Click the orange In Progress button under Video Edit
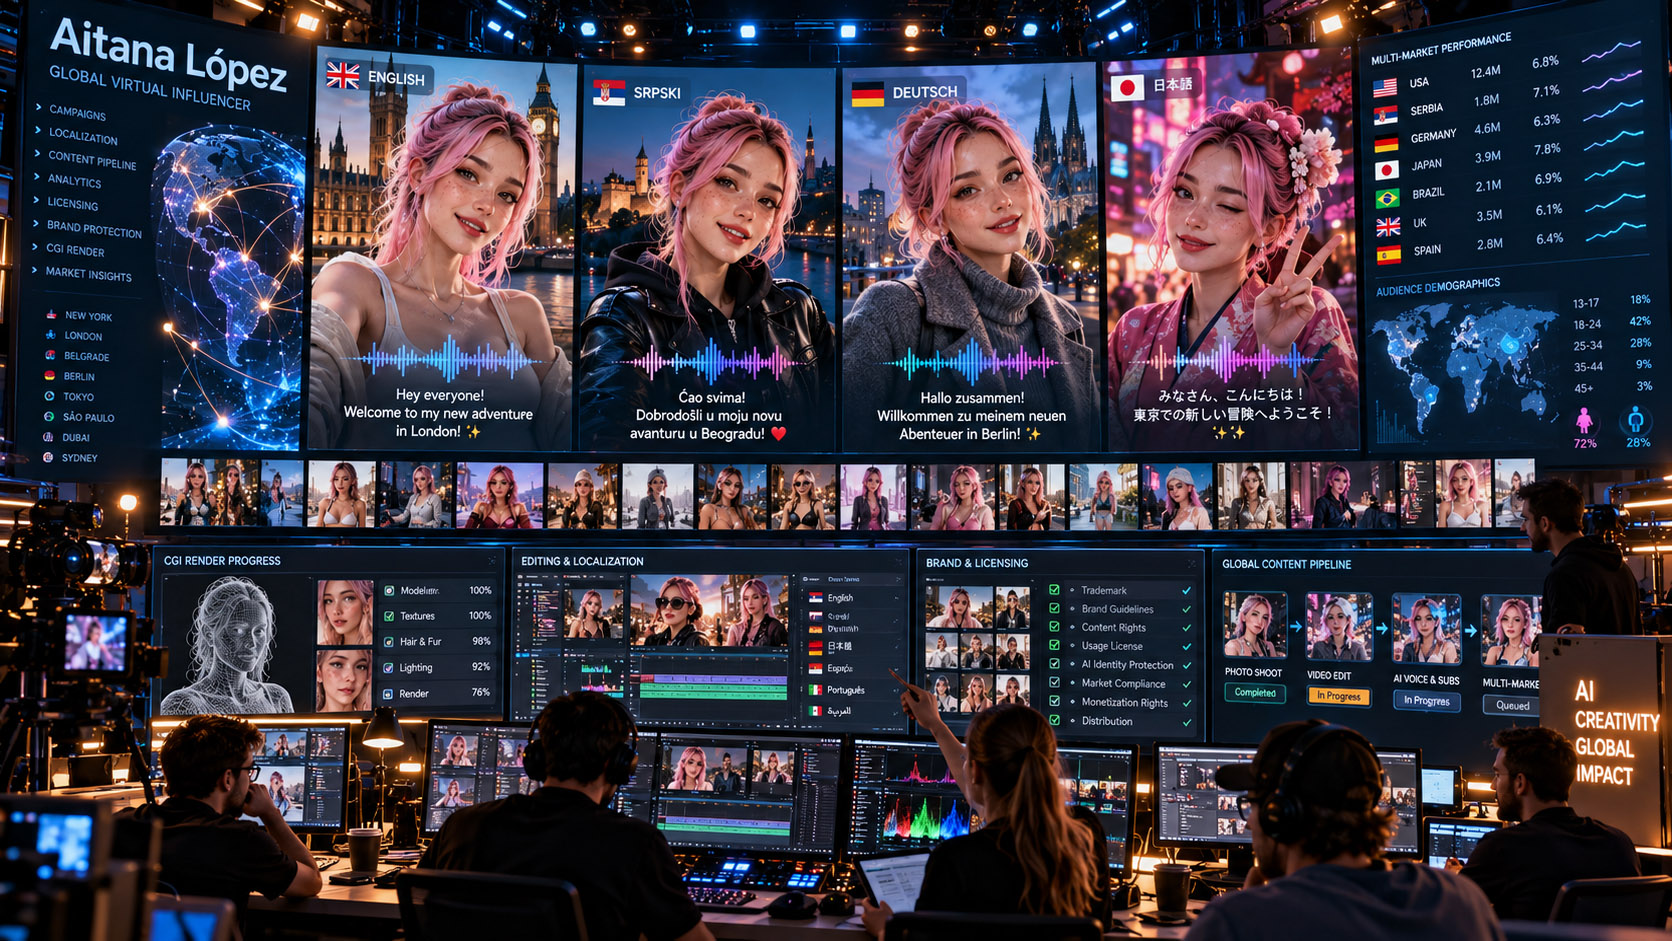Screen dimensions: 1672x941 coord(1338,696)
